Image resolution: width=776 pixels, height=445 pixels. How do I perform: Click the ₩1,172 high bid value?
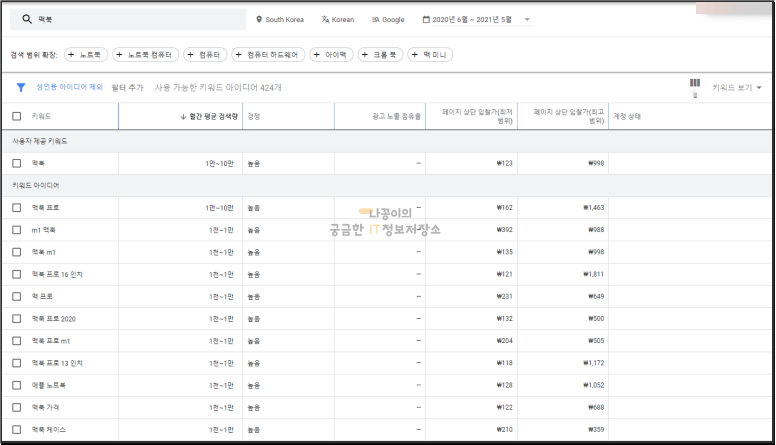593,363
